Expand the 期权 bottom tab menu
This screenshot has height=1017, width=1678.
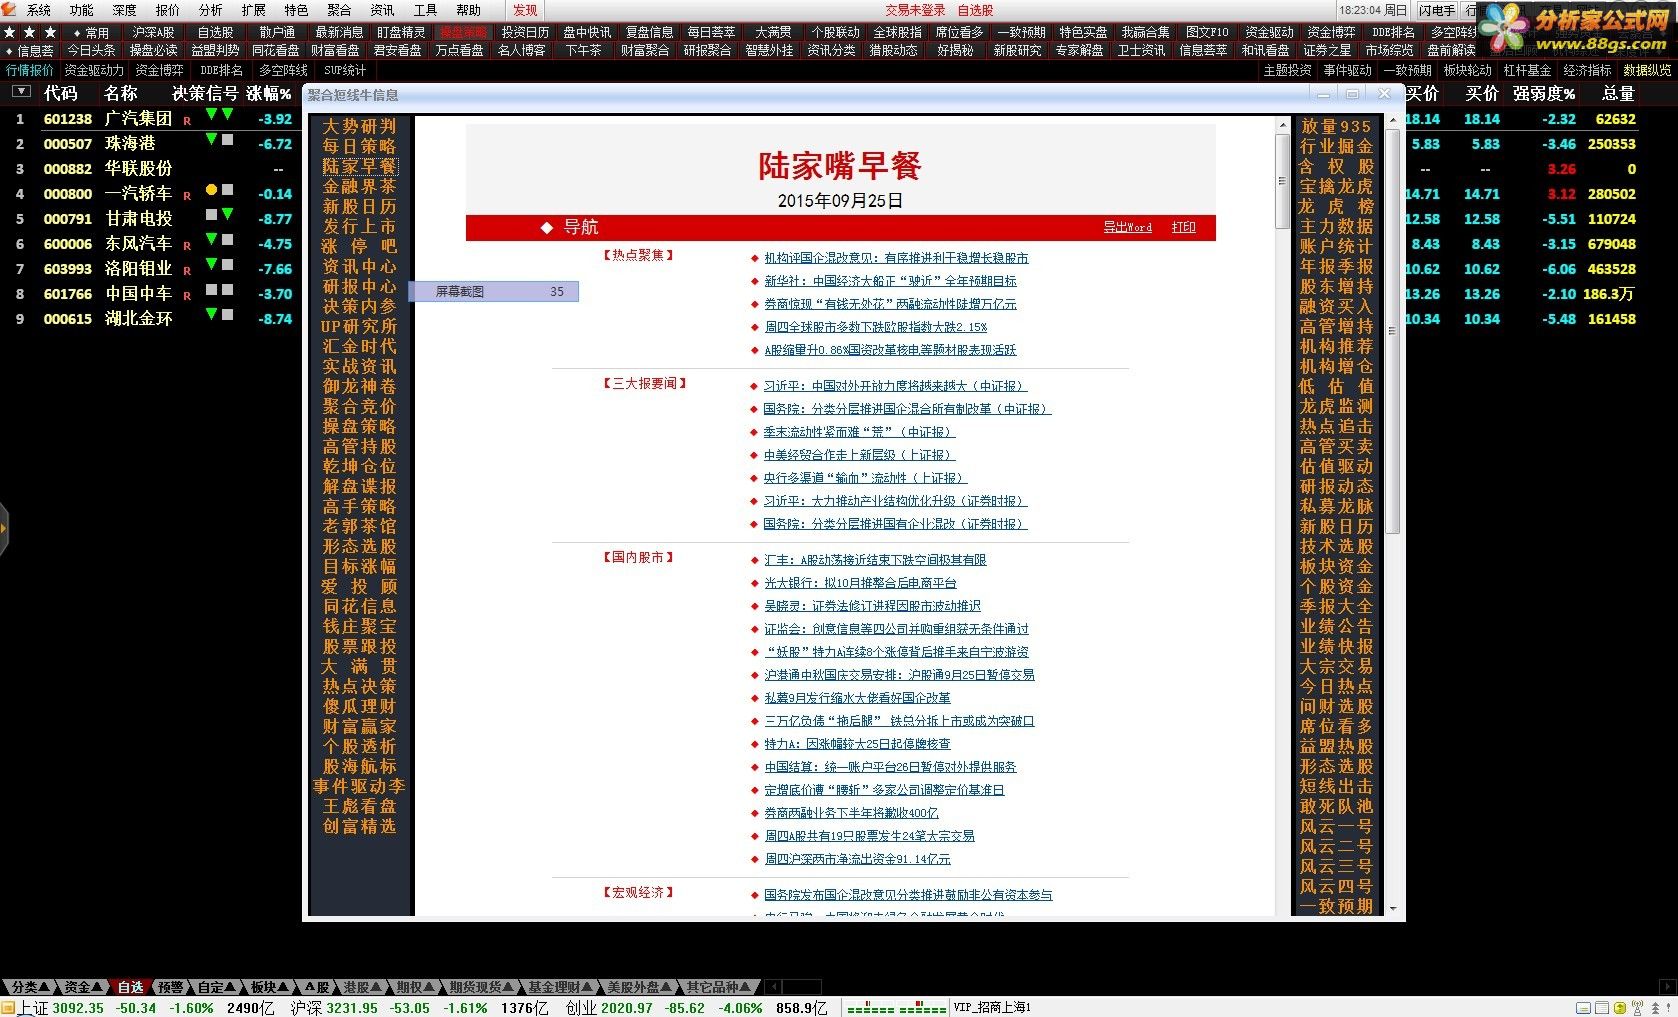413,987
